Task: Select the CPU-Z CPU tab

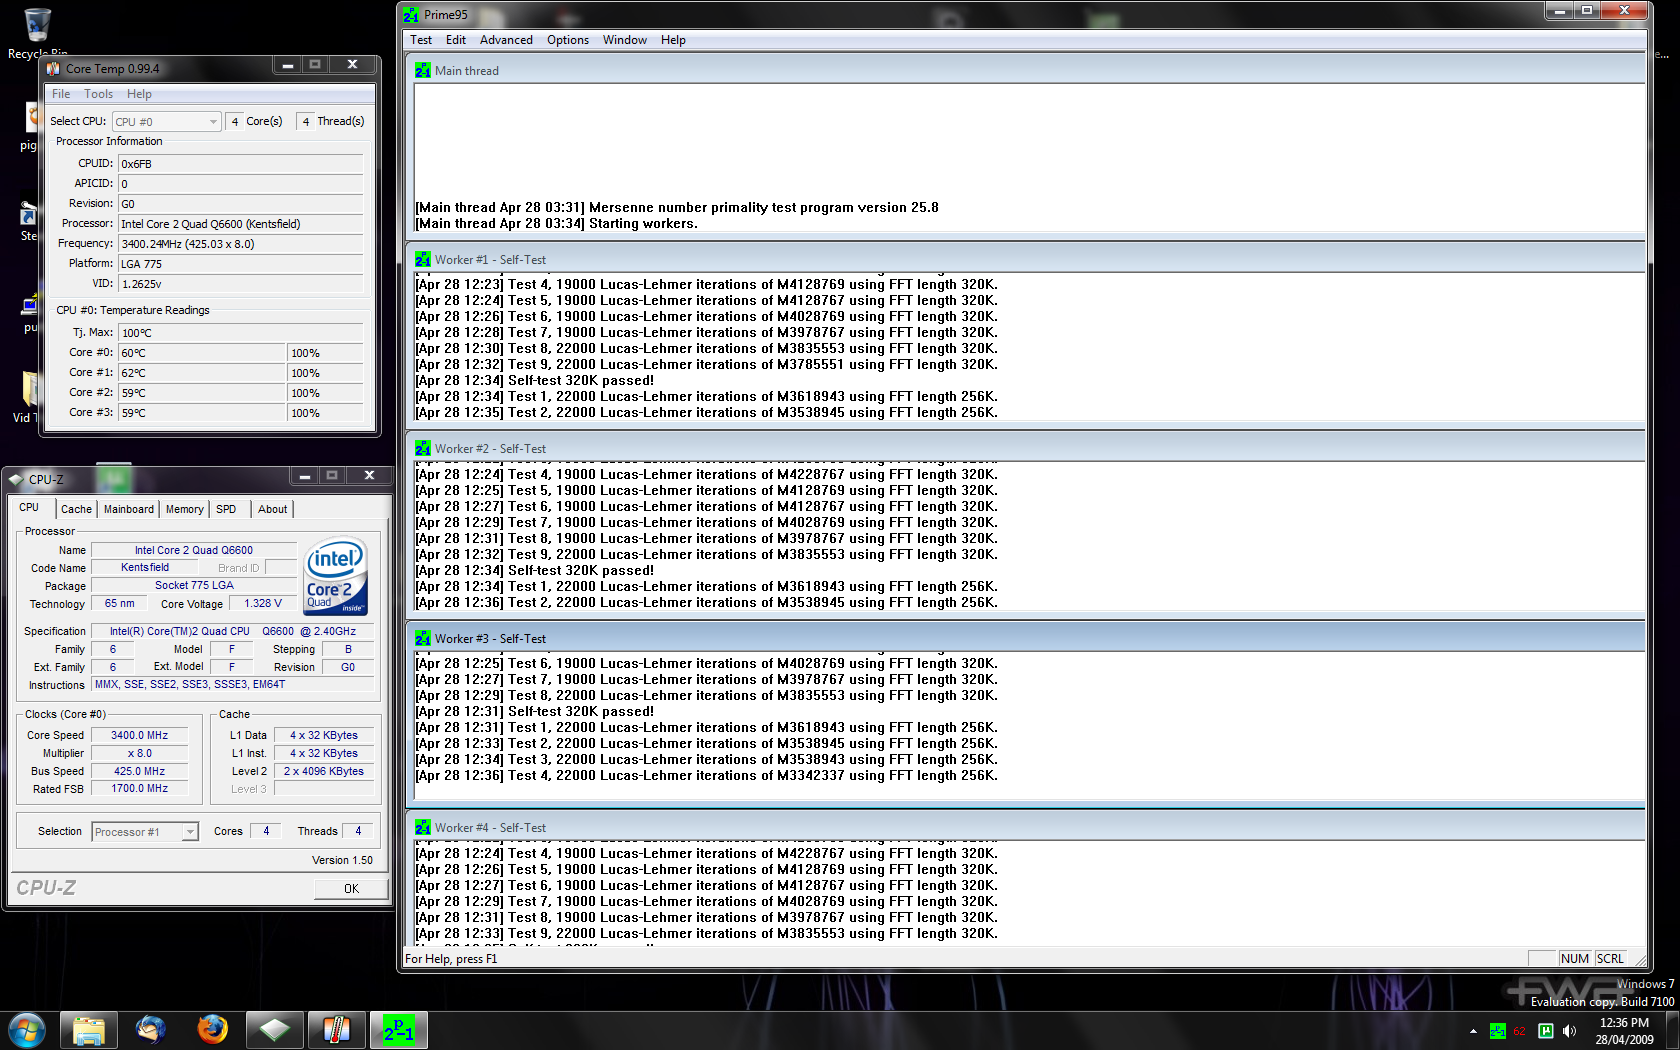Action: [x=29, y=508]
